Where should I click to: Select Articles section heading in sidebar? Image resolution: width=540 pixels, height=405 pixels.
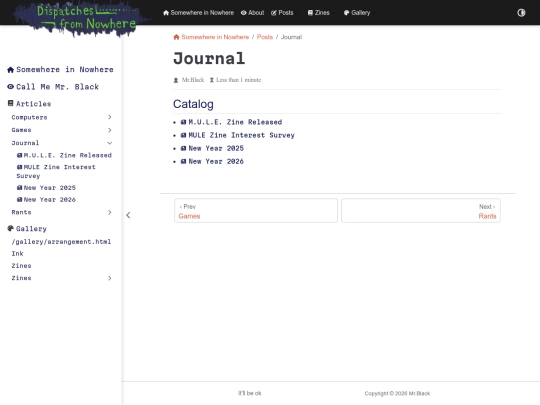(x=33, y=104)
